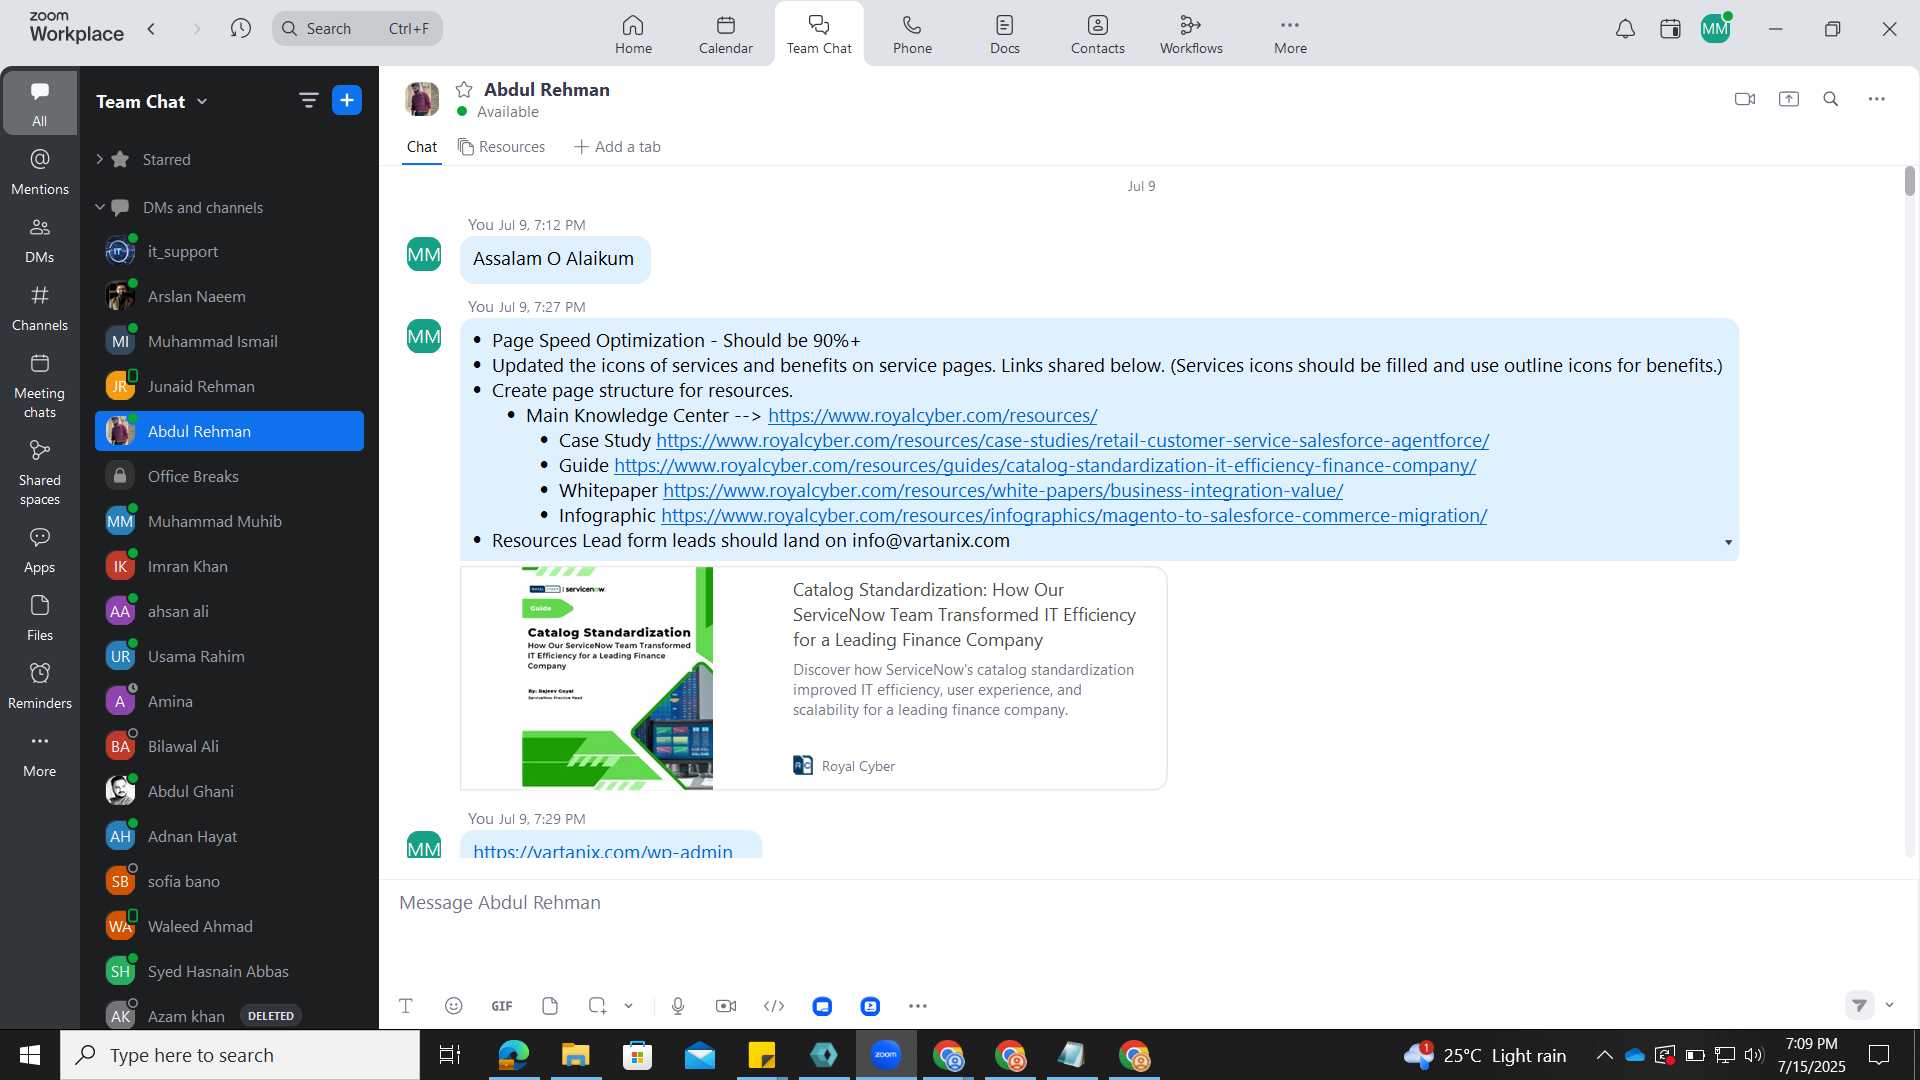Open more composer options ellipsis
Screen dimensions: 1920x1080
918,1006
